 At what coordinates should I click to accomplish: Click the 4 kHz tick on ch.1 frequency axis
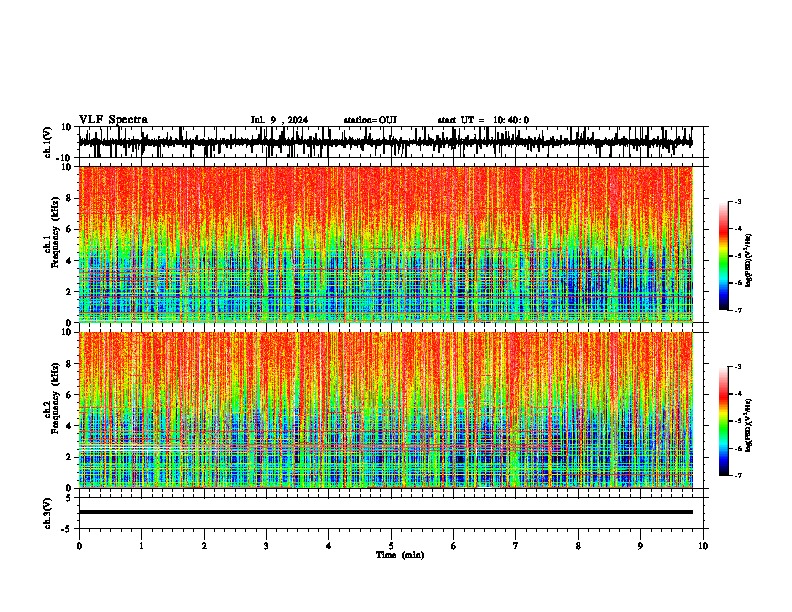point(69,261)
